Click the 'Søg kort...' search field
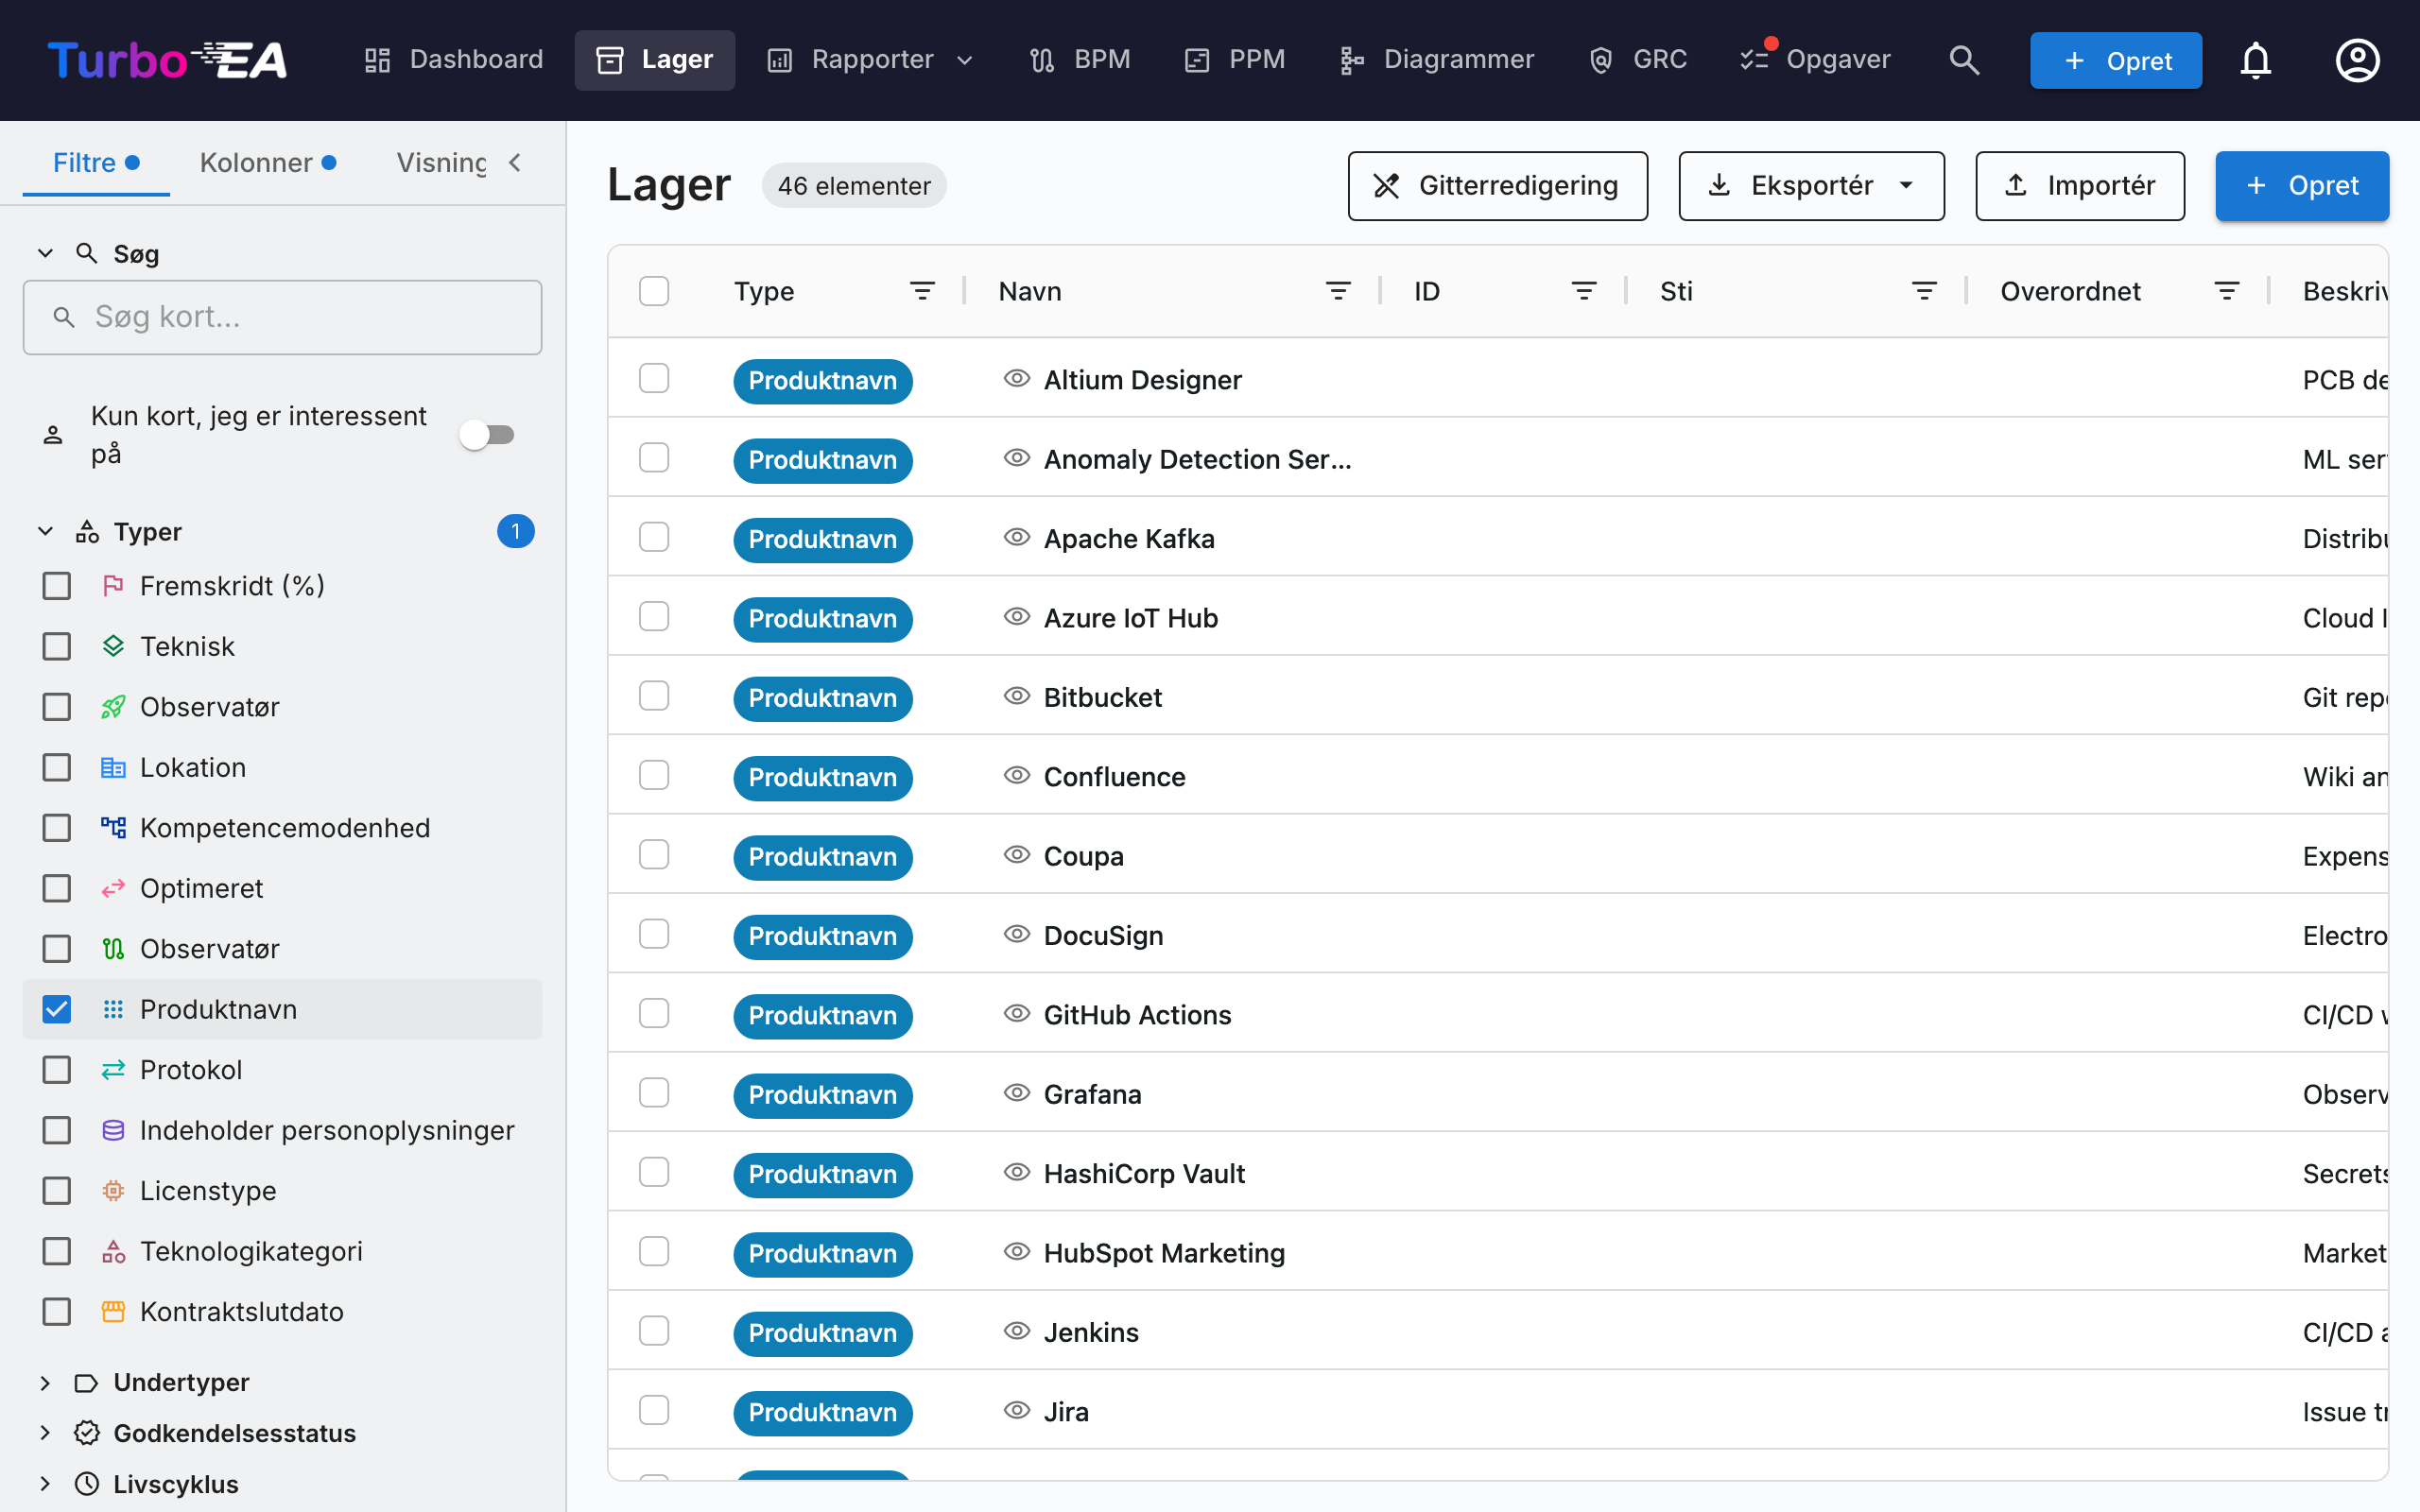This screenshot has width=2420, height=1512. coord(283,317)
